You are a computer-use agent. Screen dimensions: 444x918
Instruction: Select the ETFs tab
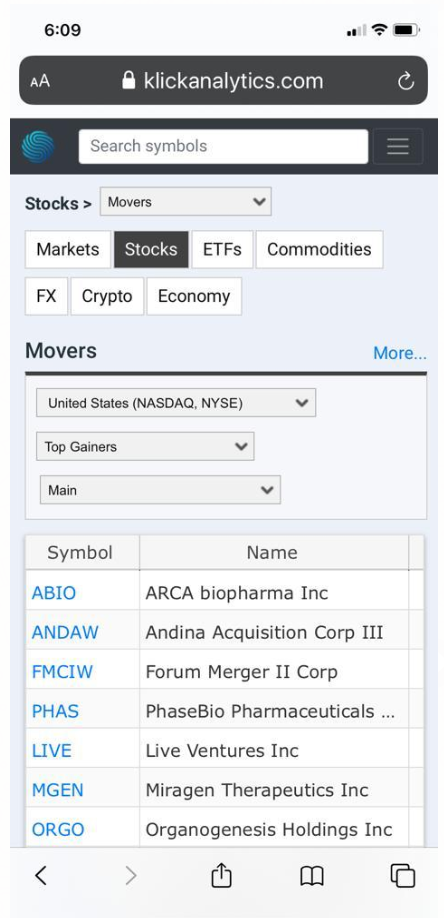(x=222, y=249)
